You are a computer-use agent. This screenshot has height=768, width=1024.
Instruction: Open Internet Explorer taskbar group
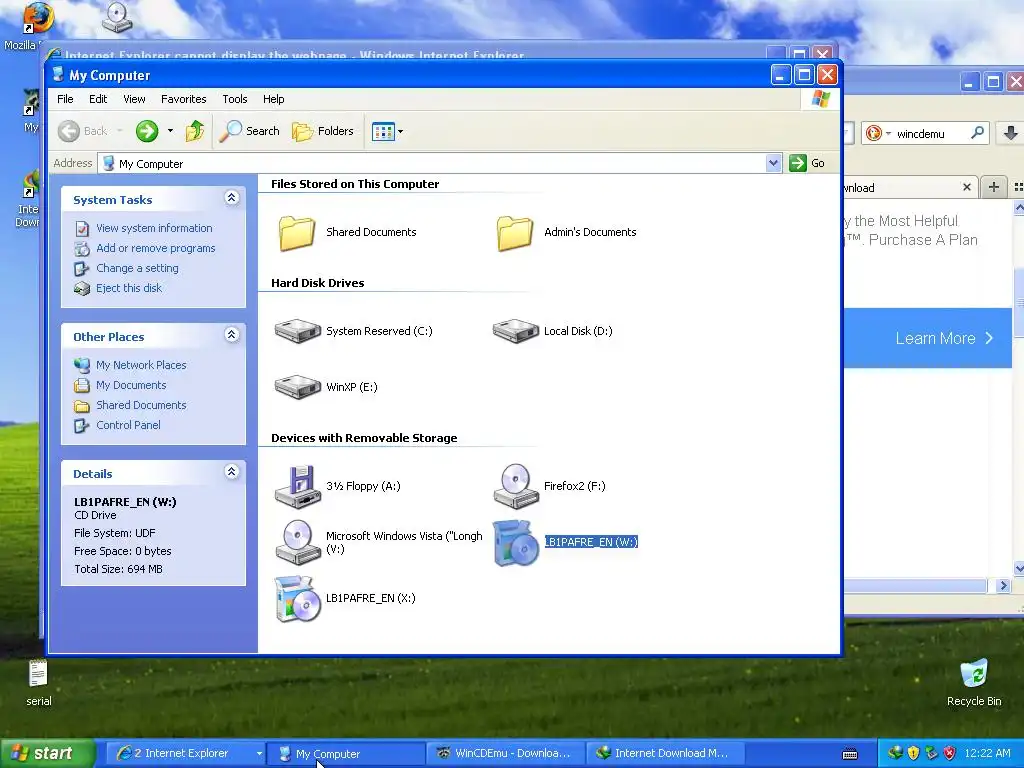pyautogui.click(x=185, y=754)
